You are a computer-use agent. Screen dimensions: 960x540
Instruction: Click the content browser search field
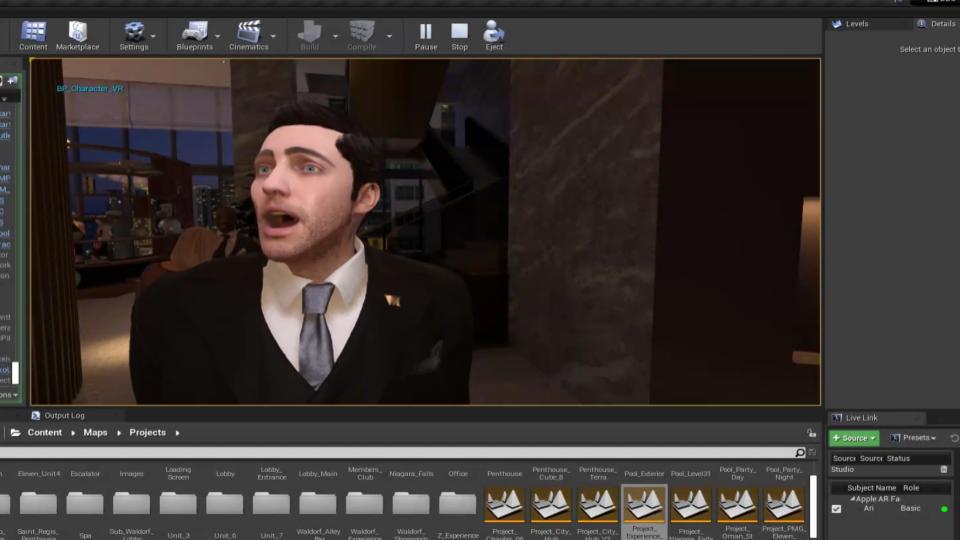400,453
